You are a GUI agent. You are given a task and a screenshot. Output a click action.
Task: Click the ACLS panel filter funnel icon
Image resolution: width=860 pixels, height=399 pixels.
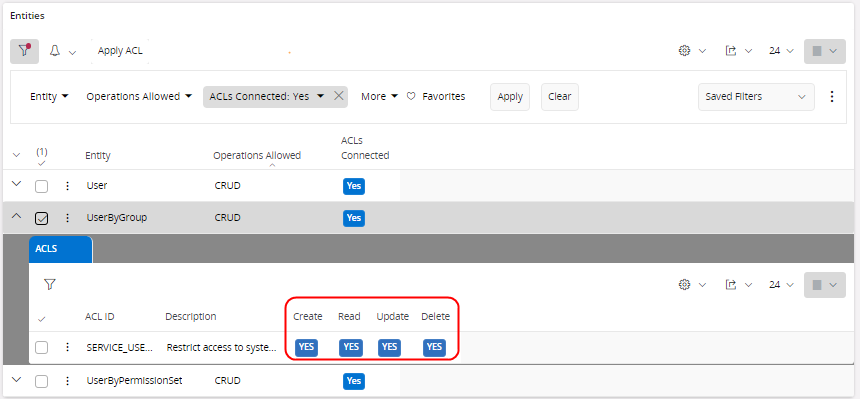50,284
